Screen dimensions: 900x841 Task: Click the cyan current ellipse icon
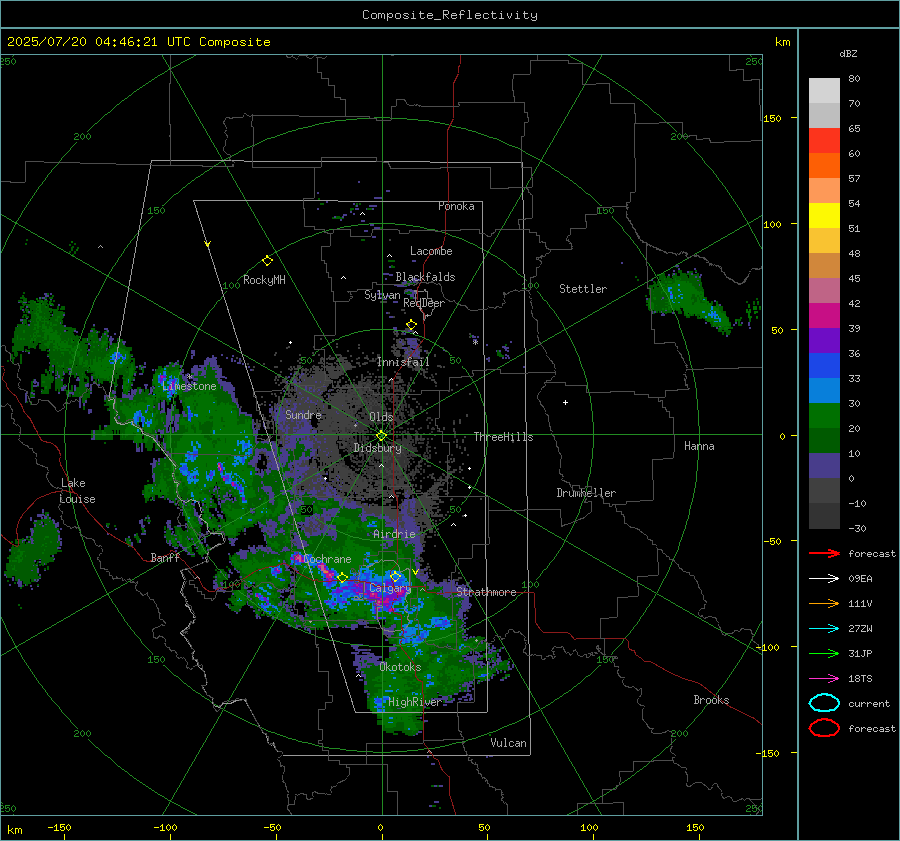824,703
